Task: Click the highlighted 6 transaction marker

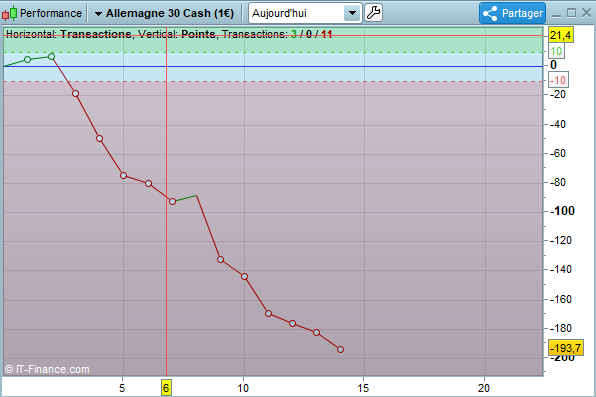Action: click(x=166, y=388)
